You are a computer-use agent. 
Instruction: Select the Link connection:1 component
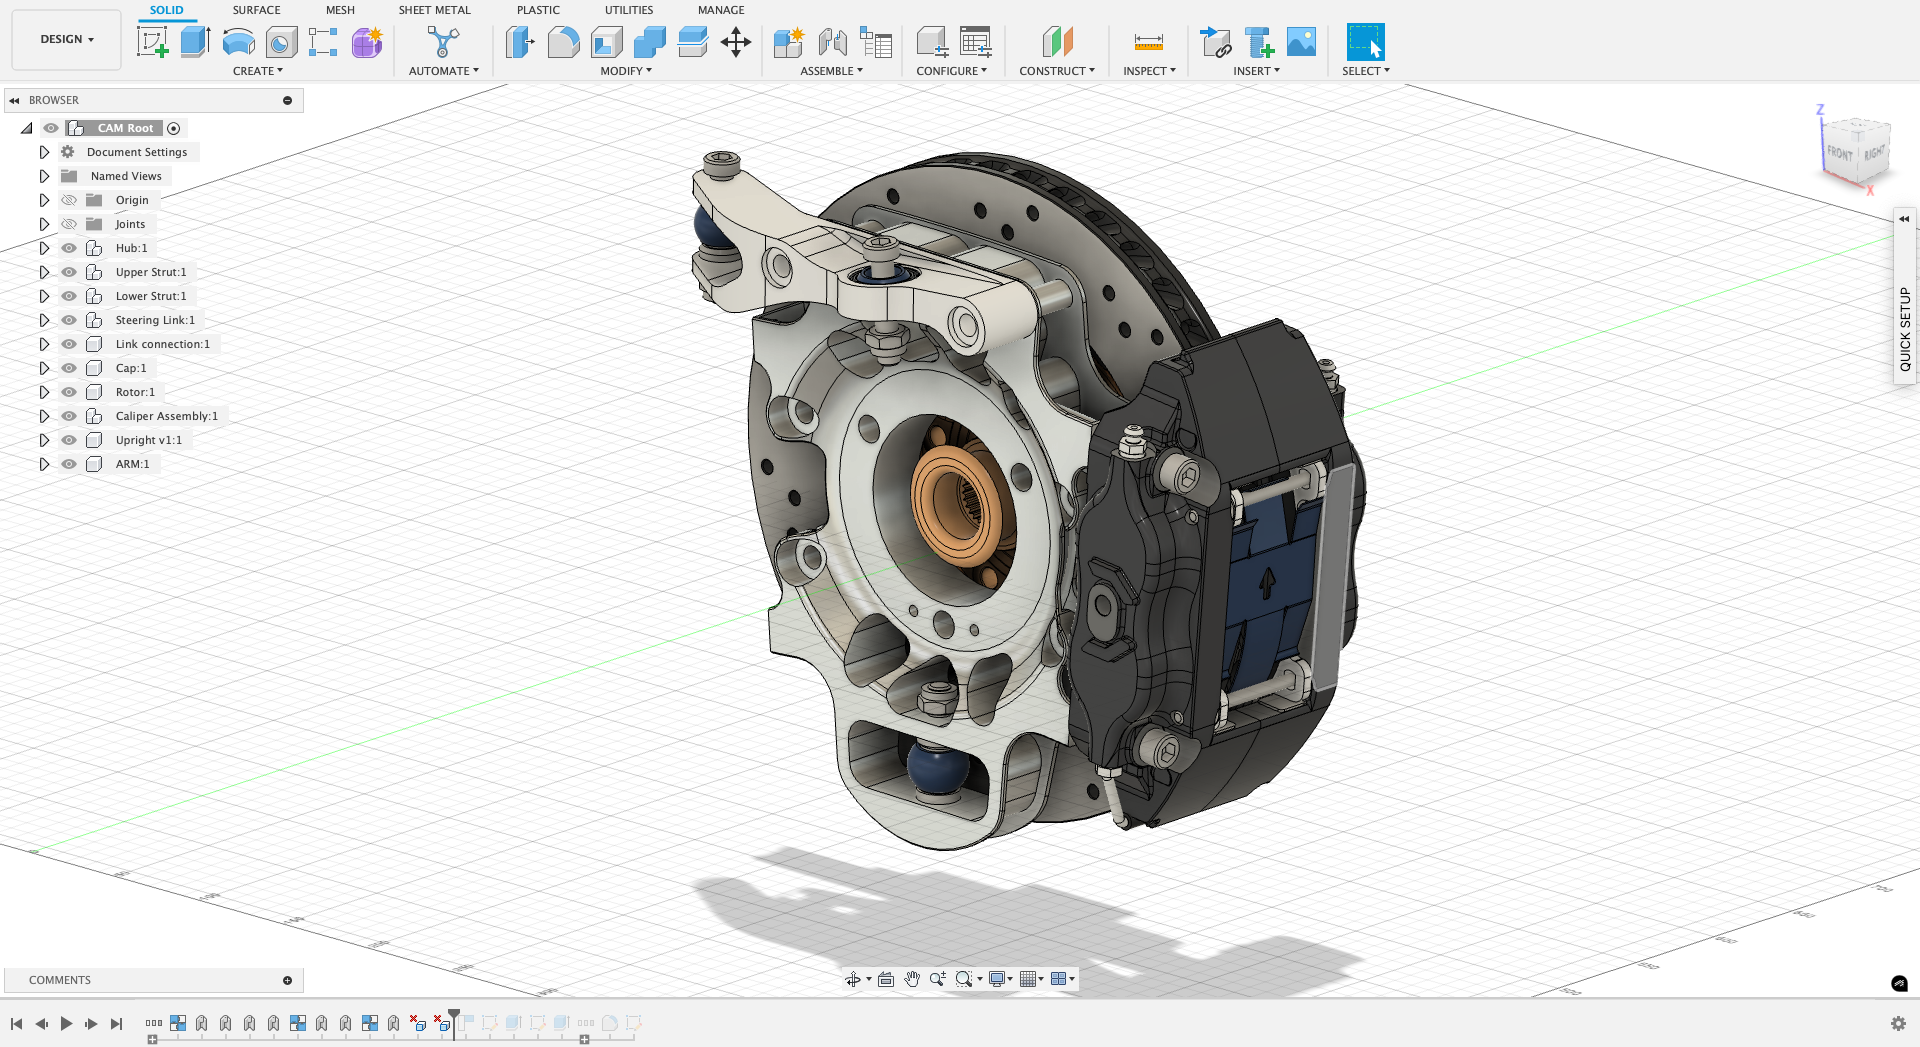(162, 344)
